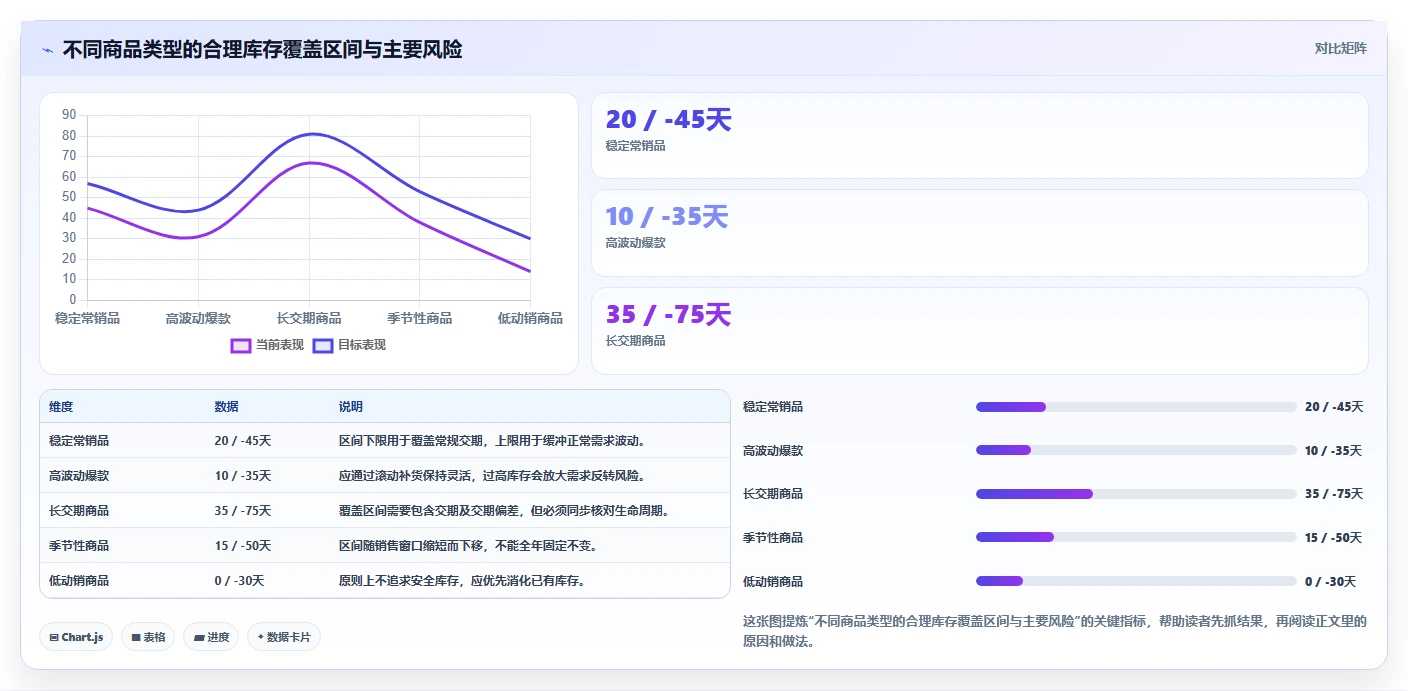1408x691 pixels.
Task: Open the 35 / -75天 data card
Action: point(979,331)
